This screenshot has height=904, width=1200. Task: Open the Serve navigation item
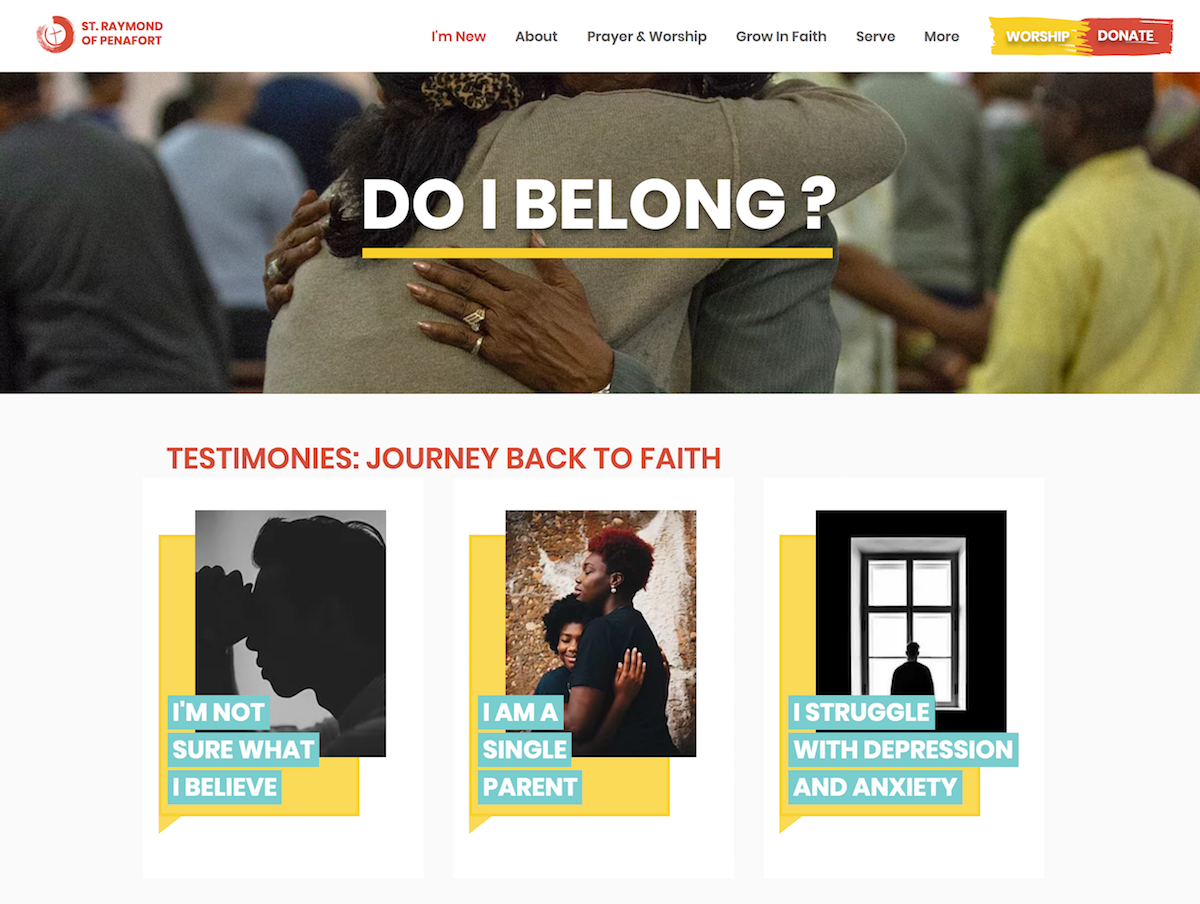[875, 36]
